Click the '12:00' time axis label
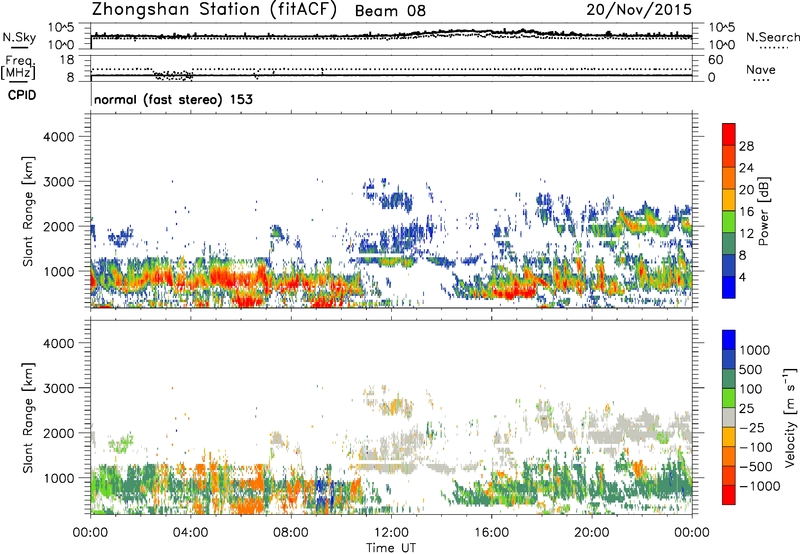 [x=391, y=533]
